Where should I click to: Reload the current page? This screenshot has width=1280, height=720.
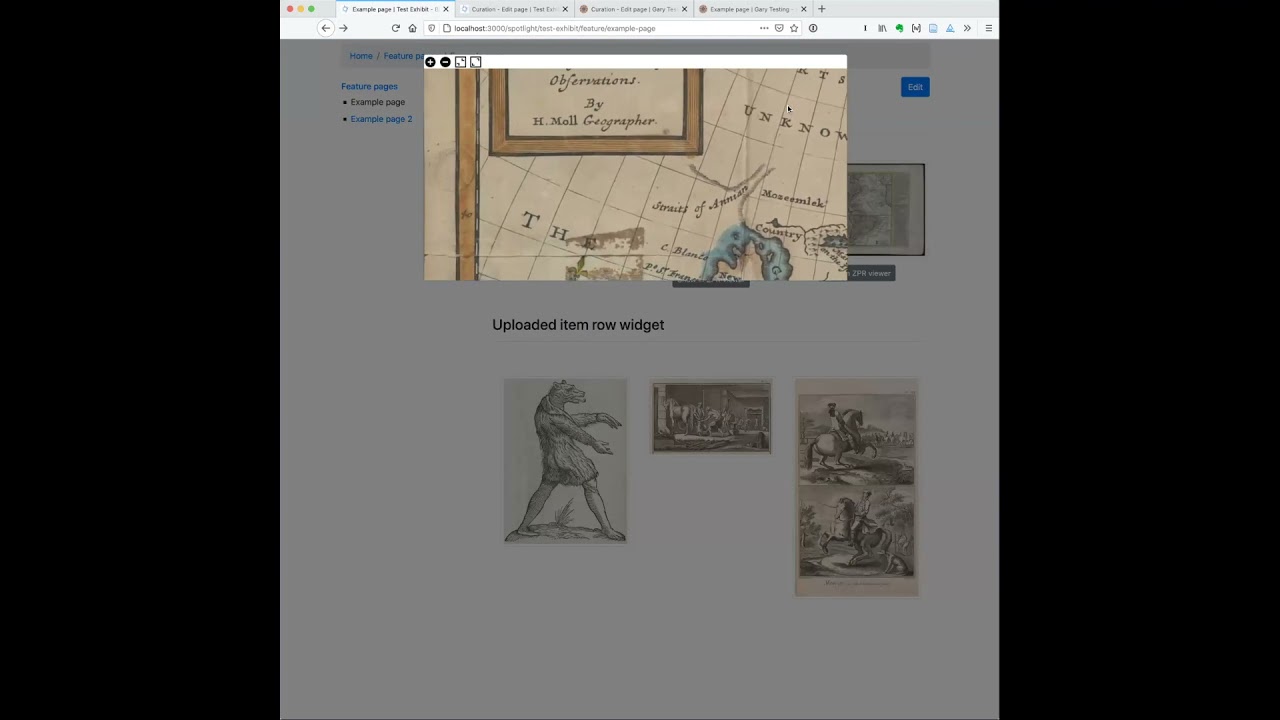(x=396, y=28)
